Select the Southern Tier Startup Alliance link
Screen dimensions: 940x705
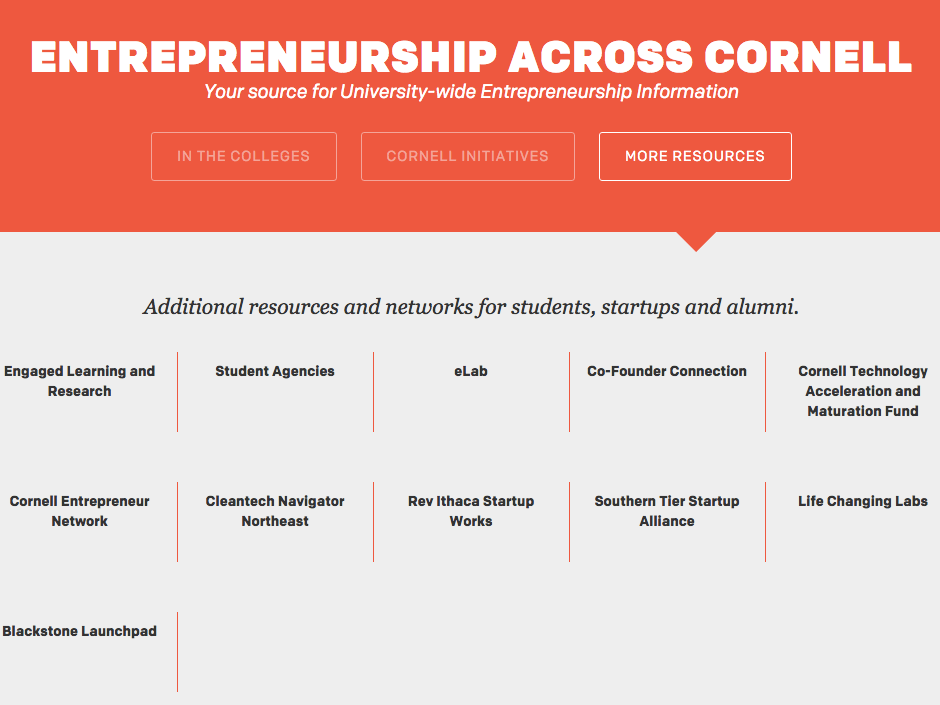point(667,511)
